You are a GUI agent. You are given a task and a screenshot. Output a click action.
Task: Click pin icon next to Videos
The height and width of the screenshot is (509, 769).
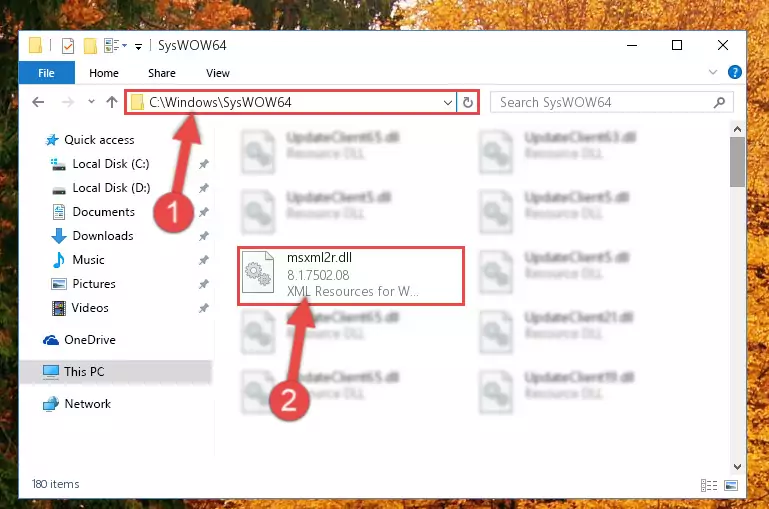coord(204,308)
